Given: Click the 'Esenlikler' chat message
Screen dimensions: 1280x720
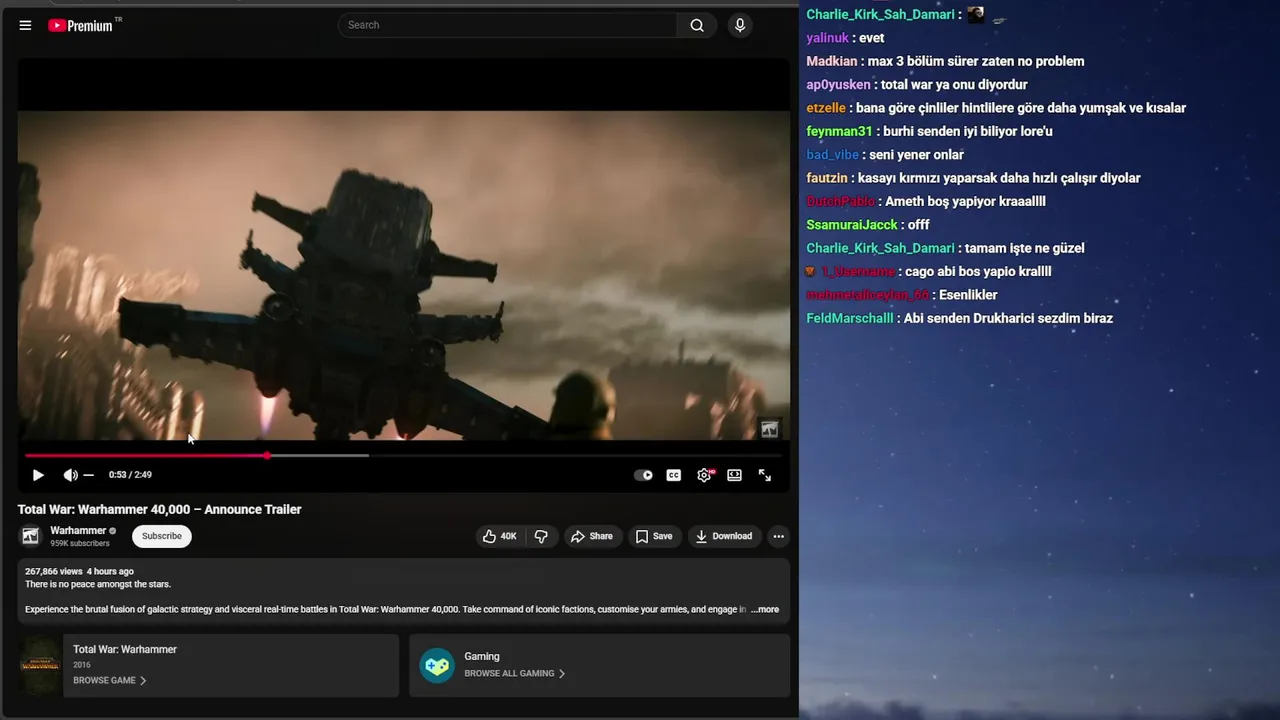Looking at the screenshot, I should coord(968,295).
